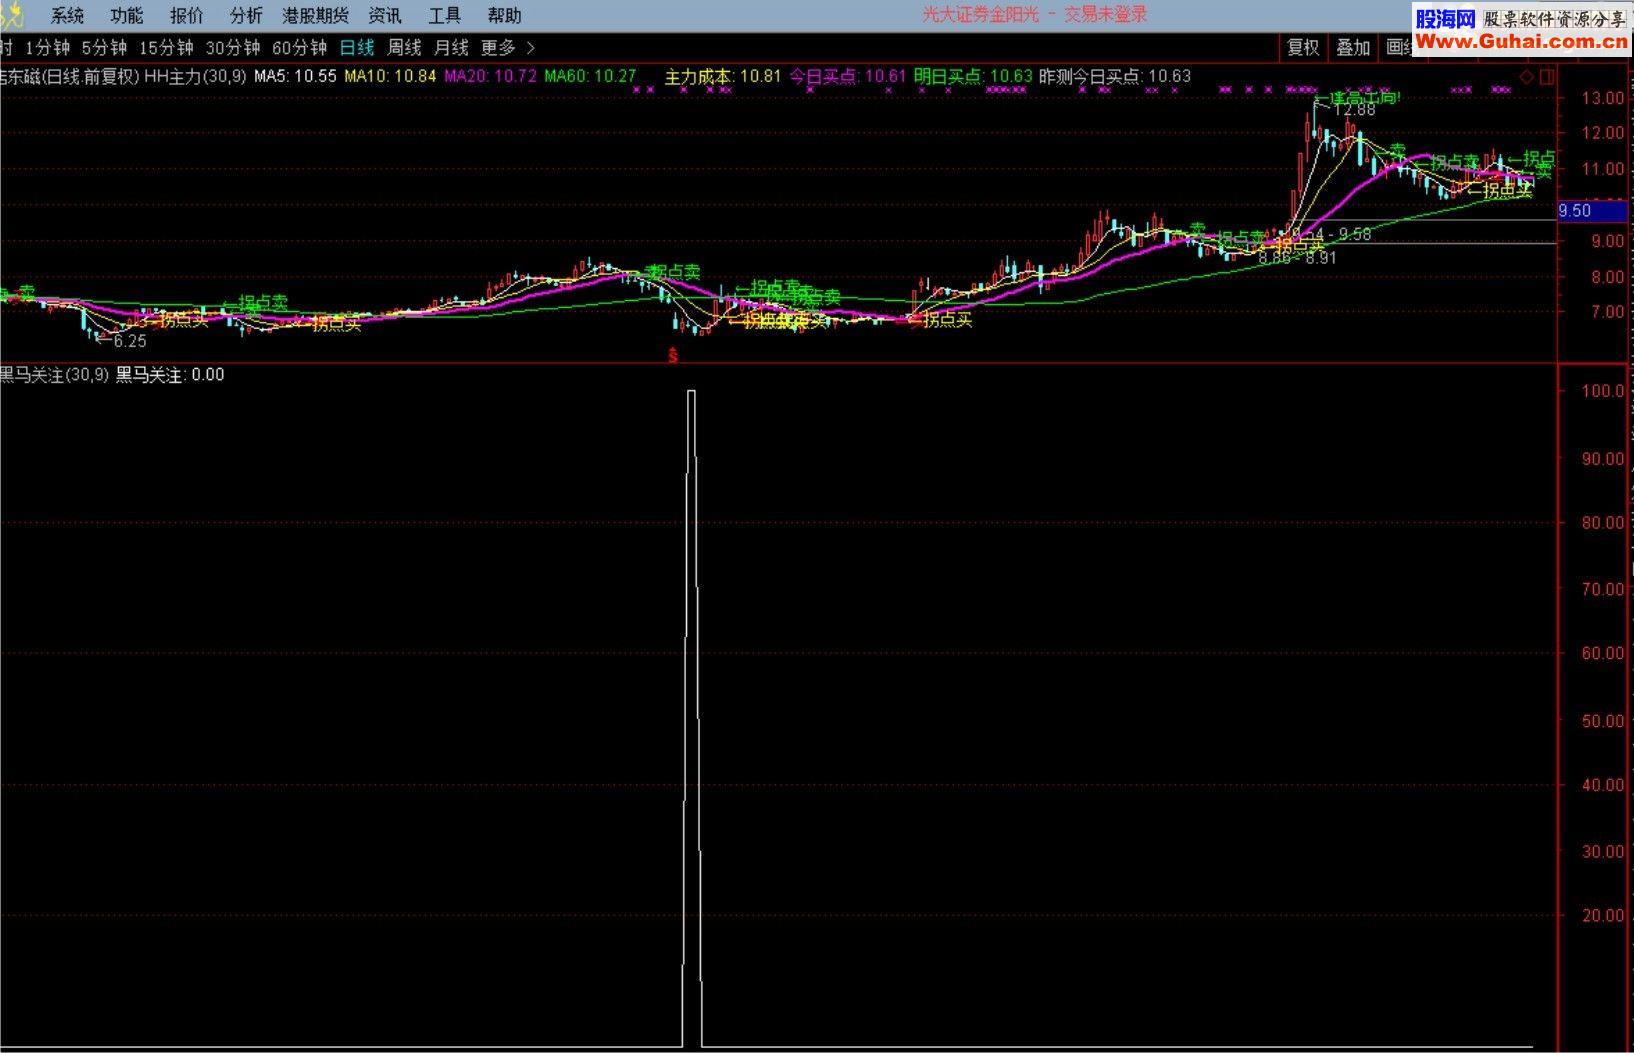Open the 系统 menu
Viewport: 1634px width, 1053px height.
pyautogui.click(x=67, y=15)
